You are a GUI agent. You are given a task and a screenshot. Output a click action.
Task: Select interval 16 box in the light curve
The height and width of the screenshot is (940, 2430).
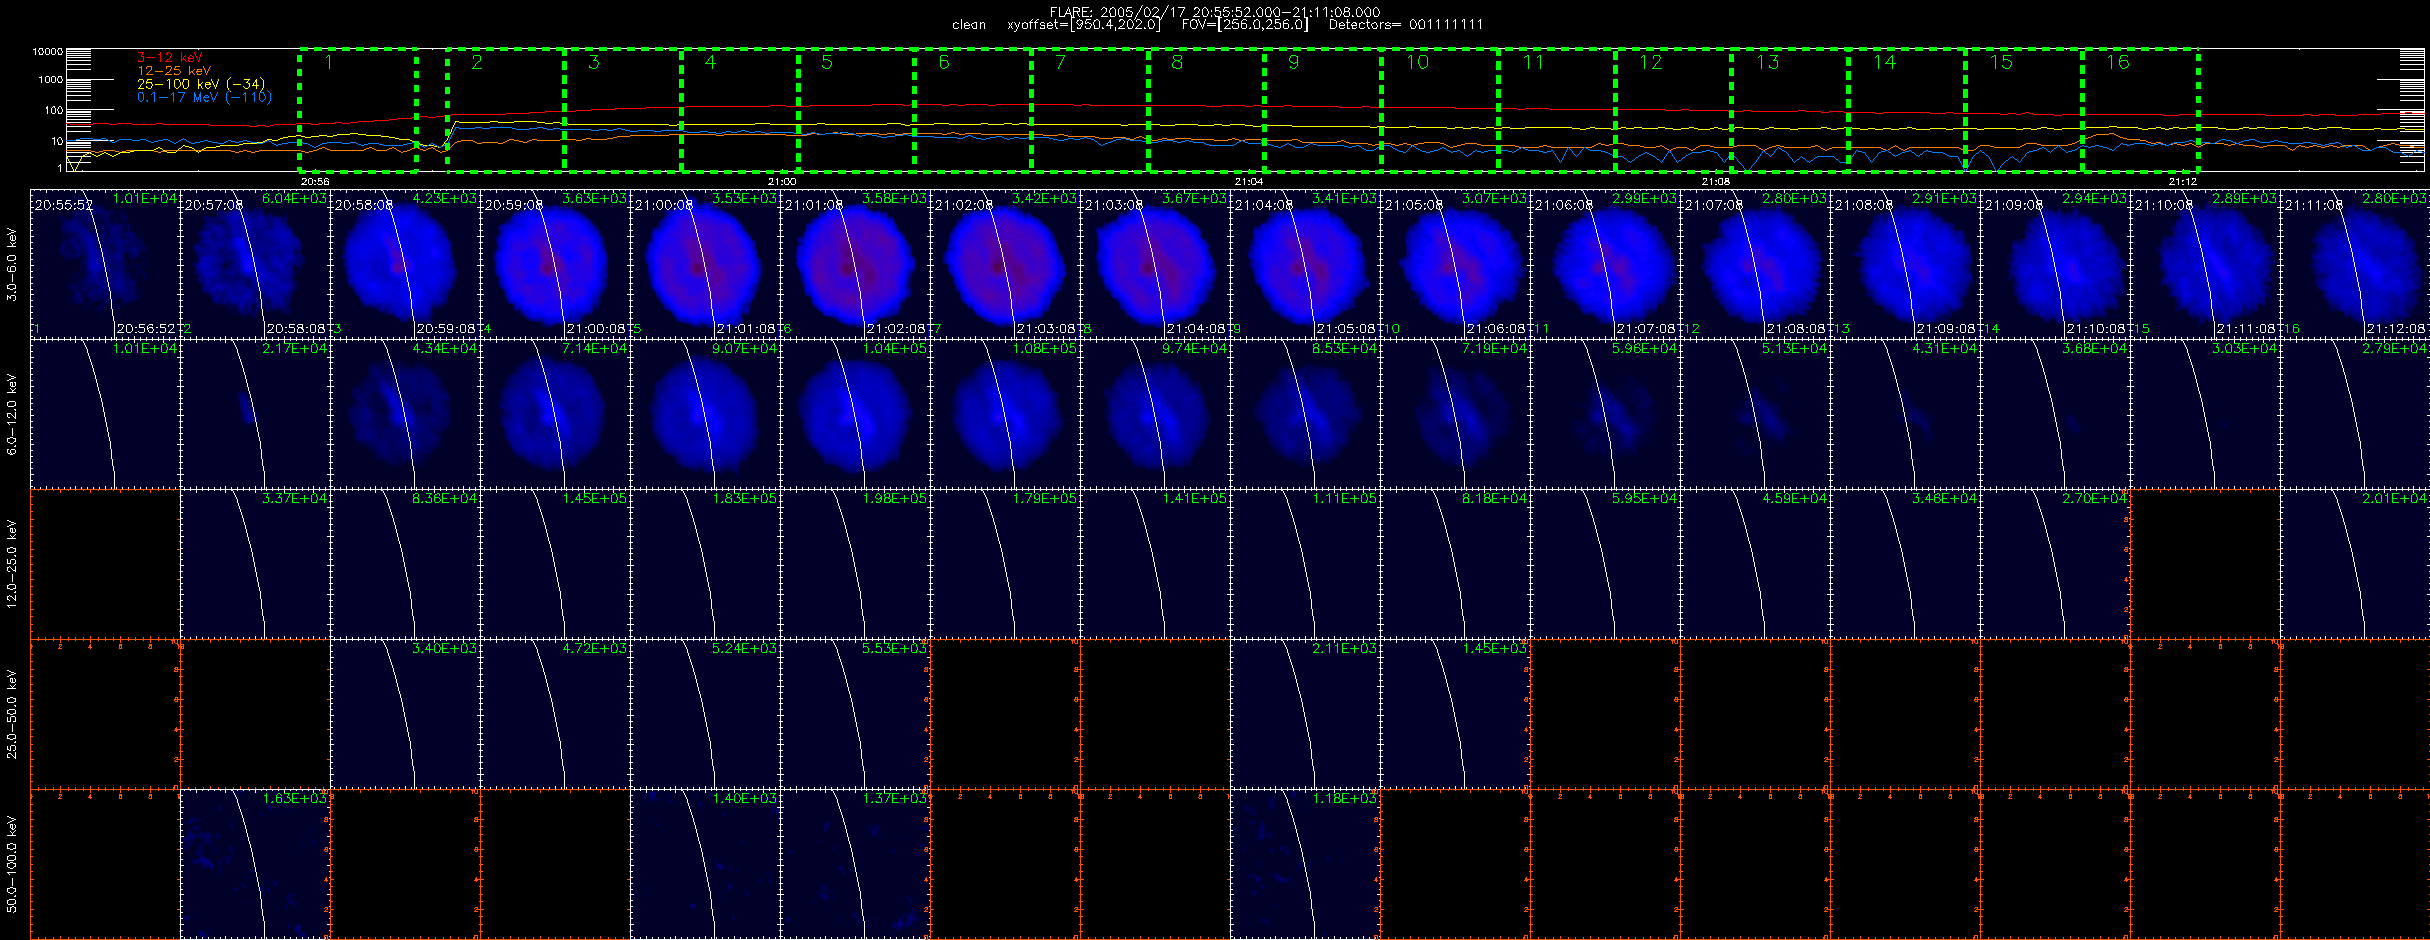2140,109
